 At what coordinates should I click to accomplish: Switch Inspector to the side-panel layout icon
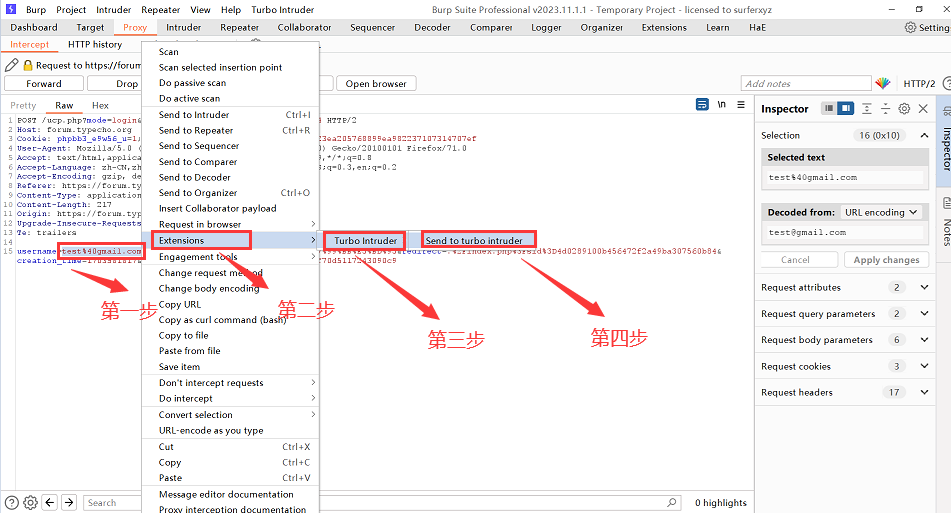tap(845, 109)
